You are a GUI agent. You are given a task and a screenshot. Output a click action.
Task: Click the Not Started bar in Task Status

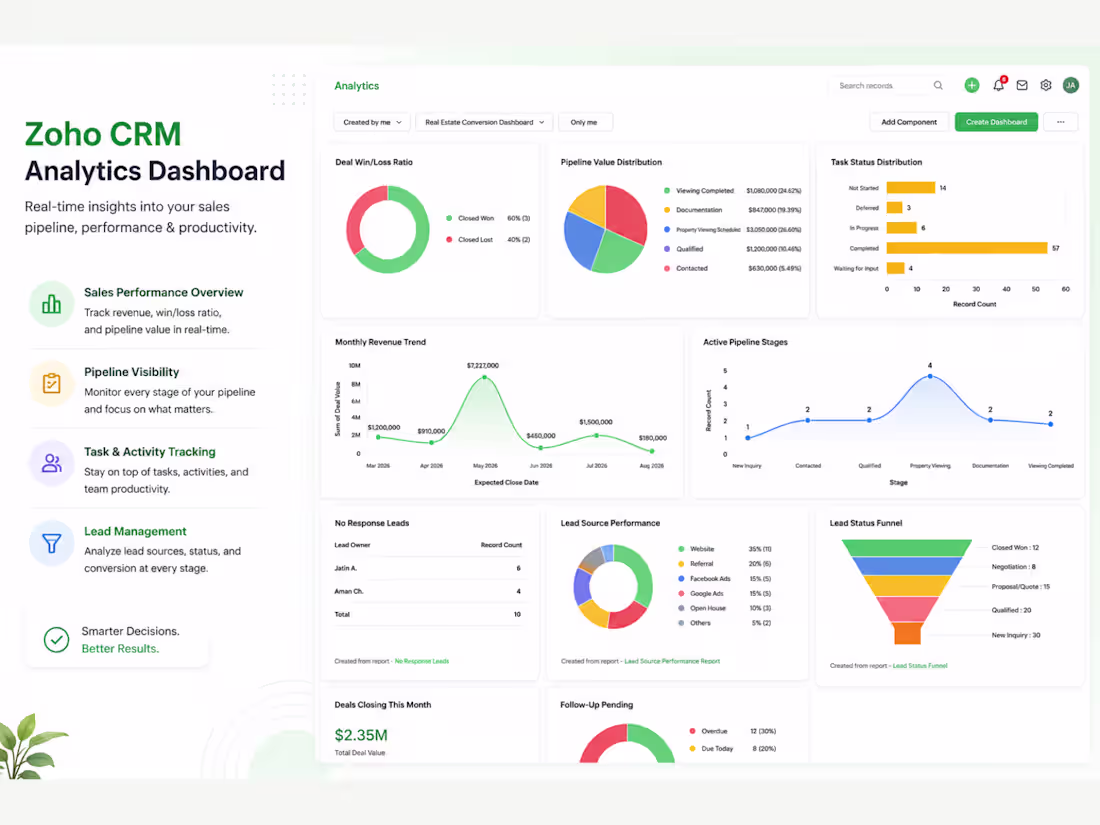click(x=911, y=187)
